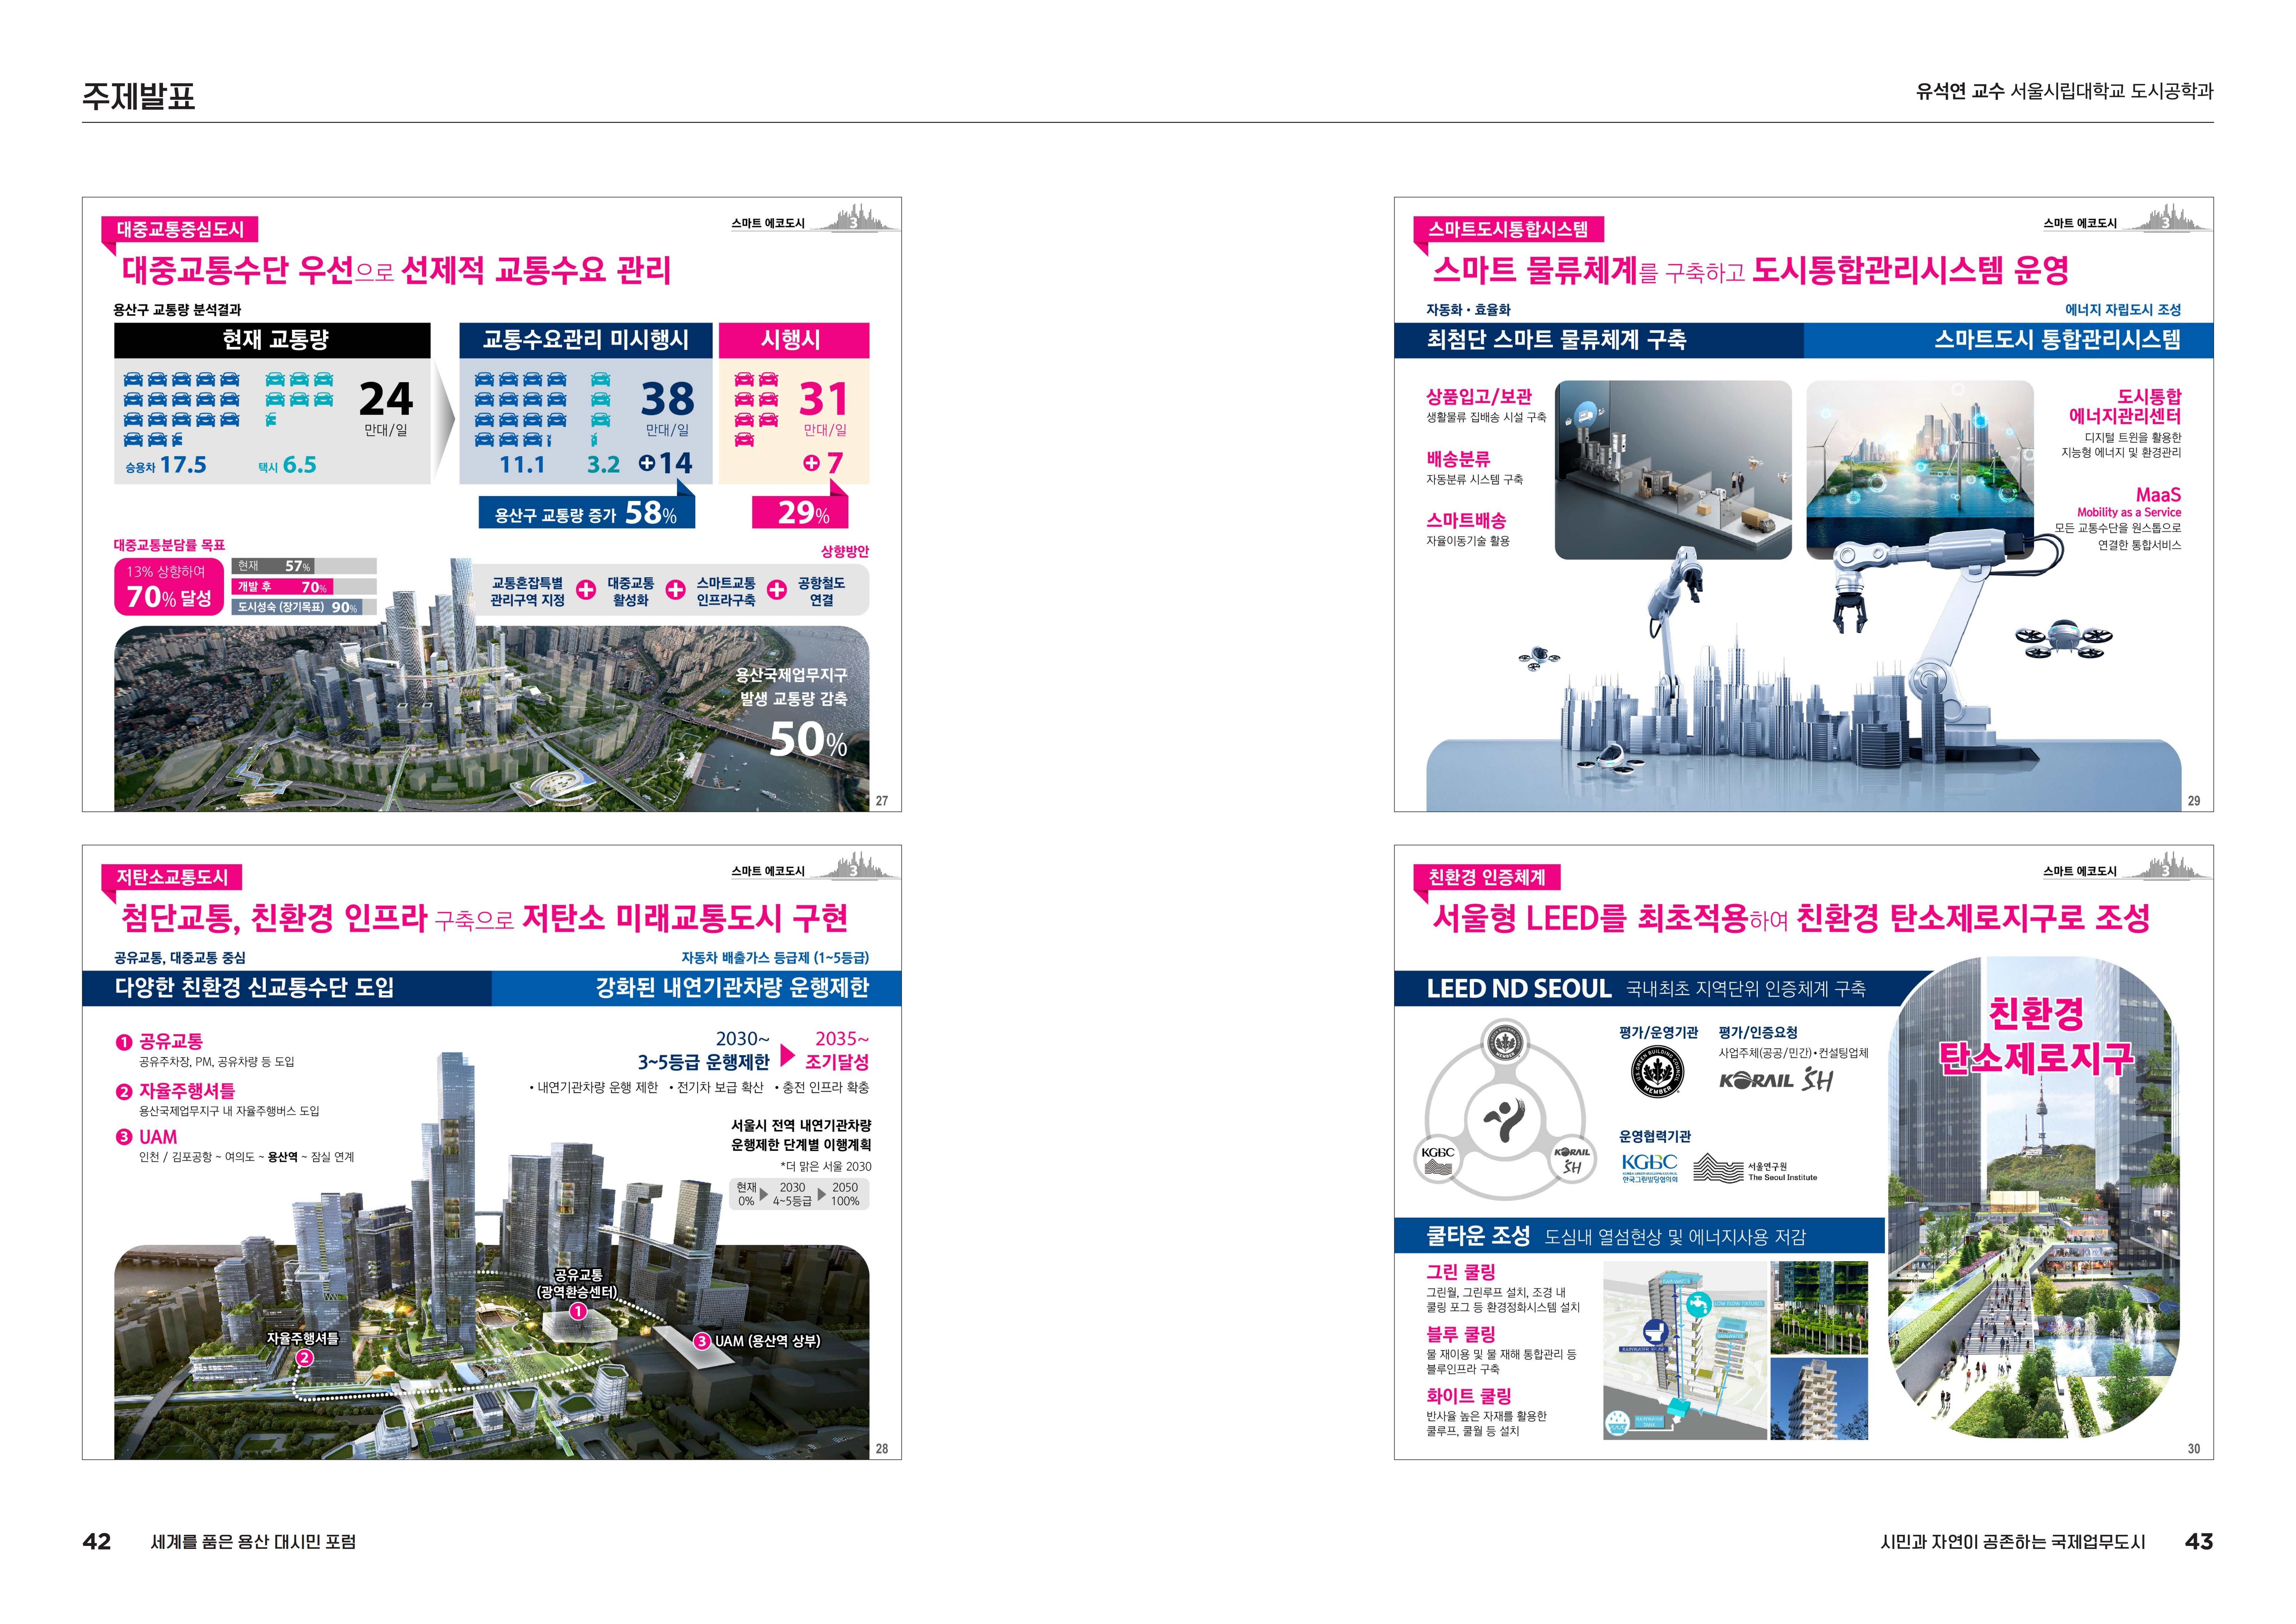Click the KORAIL logo under 평가/인증요청
The height and width of the screenshot is (1624, 2296).
(x=1756, y=1081)
